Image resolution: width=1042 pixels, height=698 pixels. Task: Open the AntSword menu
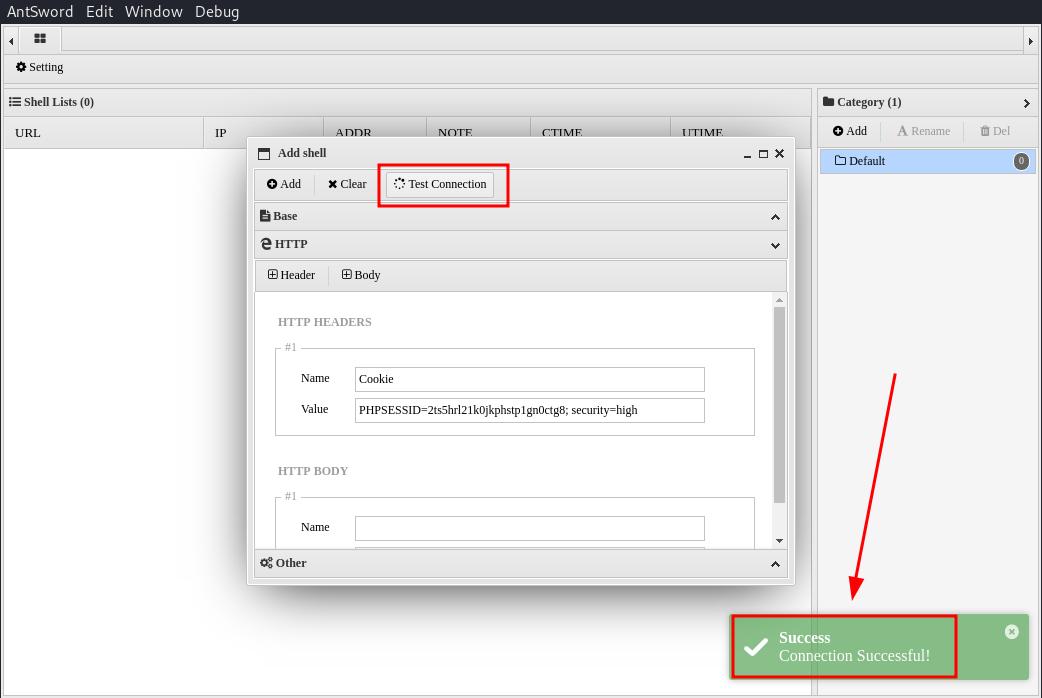40,11
